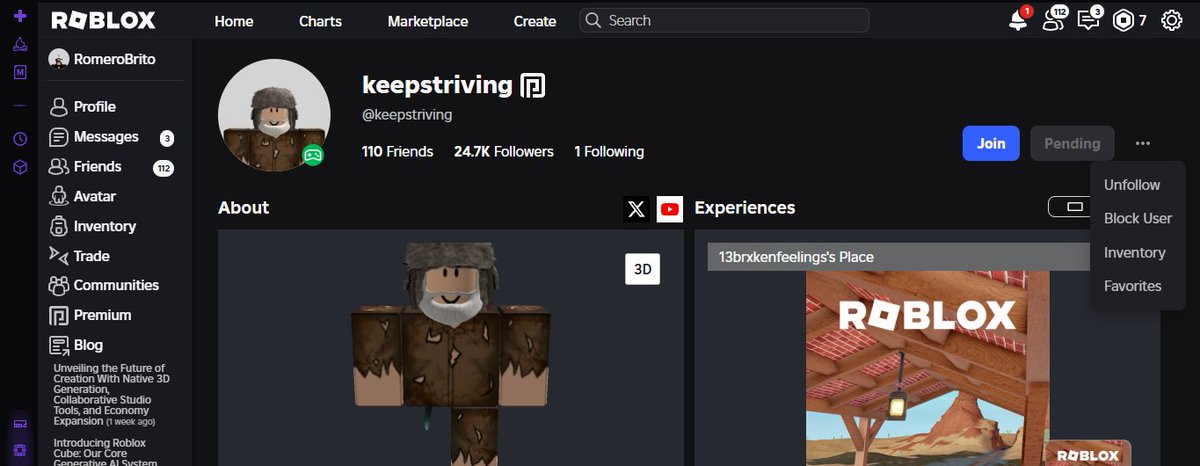Open friend requests icon showing 112
The image size is (1200, 466).
tap(1053, 20)
